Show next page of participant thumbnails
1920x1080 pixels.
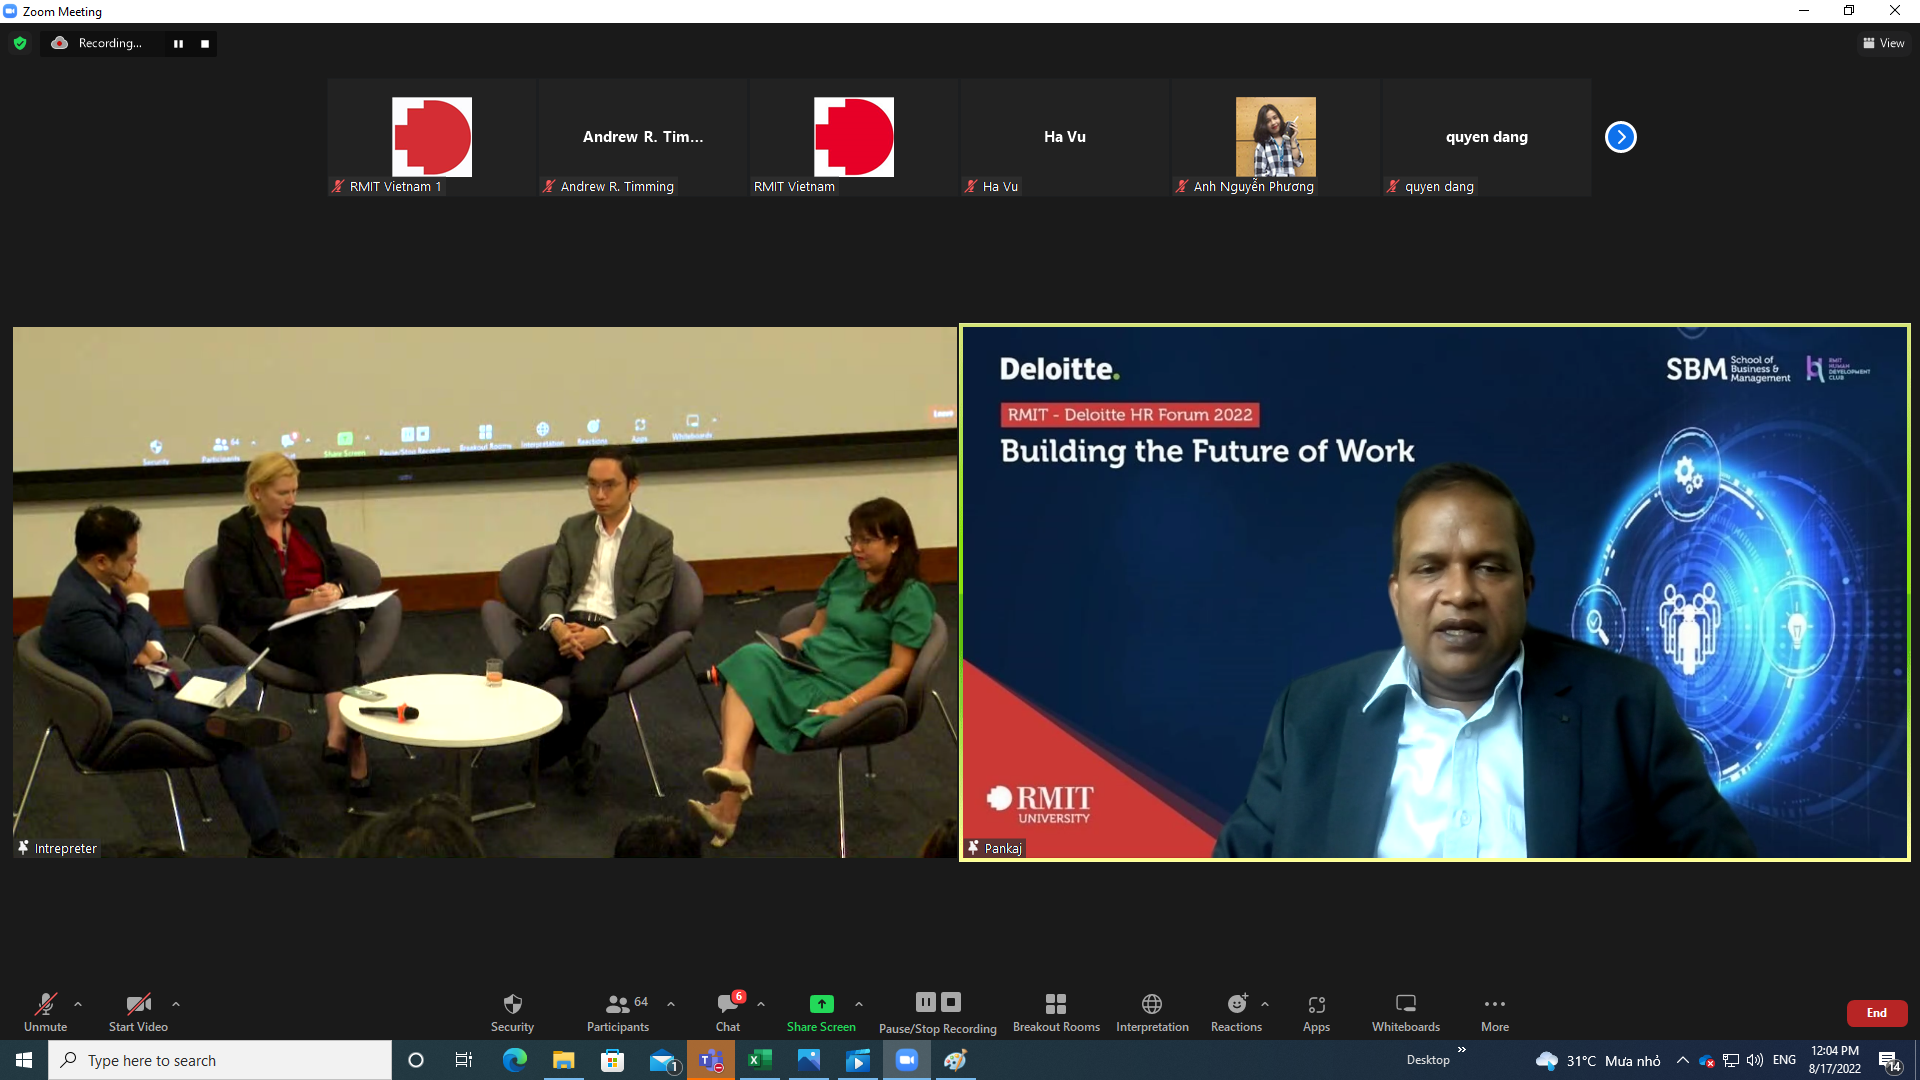pyautogui.click(x=1621, y=137)
